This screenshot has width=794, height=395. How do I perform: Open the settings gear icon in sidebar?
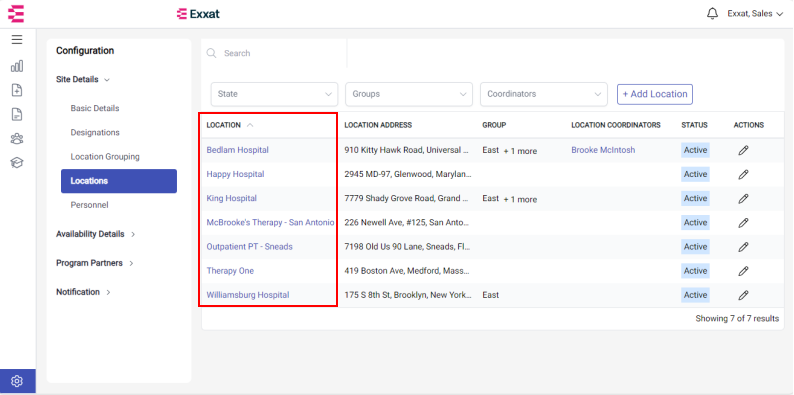click(x=17, y=381)
